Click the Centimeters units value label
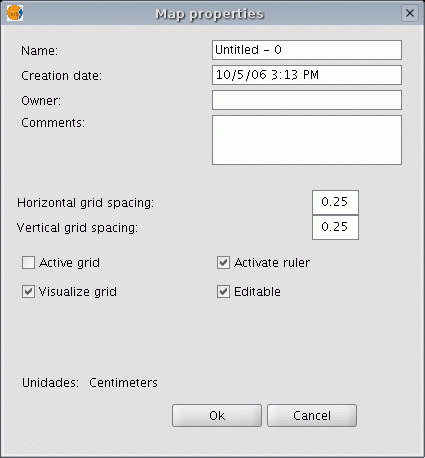The width and height of the screenshot is (425, 458). [x=123, y=383]
